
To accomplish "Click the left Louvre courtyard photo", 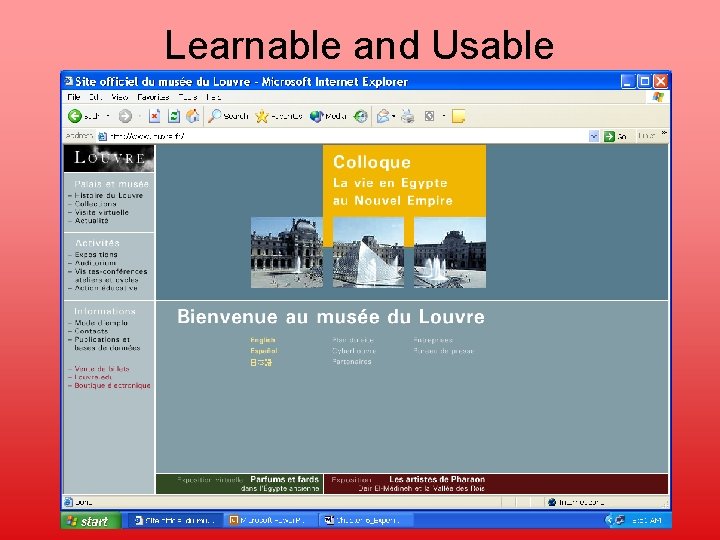I will 287,253.
